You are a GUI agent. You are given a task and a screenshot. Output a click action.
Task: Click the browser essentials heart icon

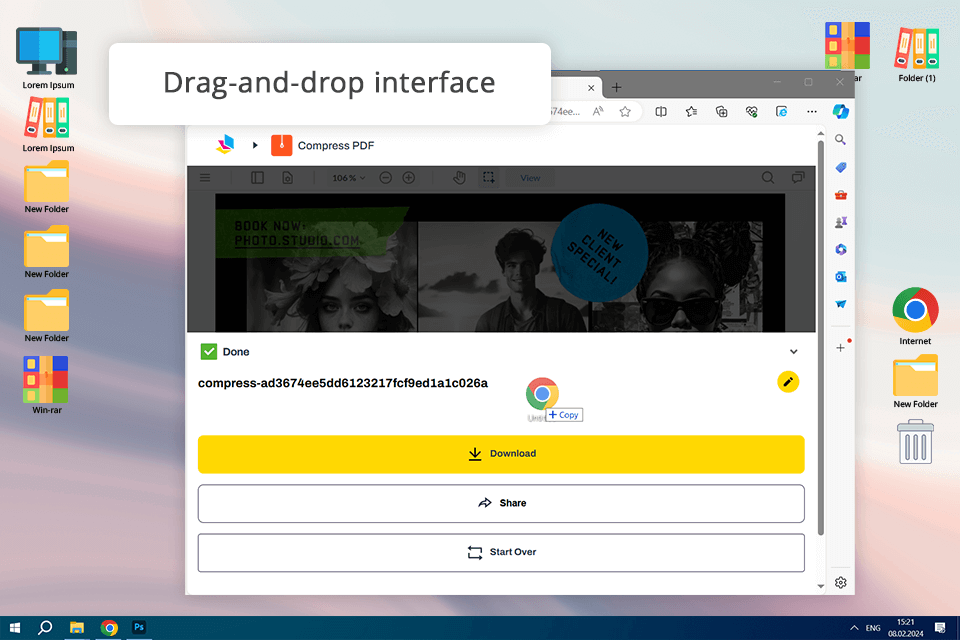point(751,111)
